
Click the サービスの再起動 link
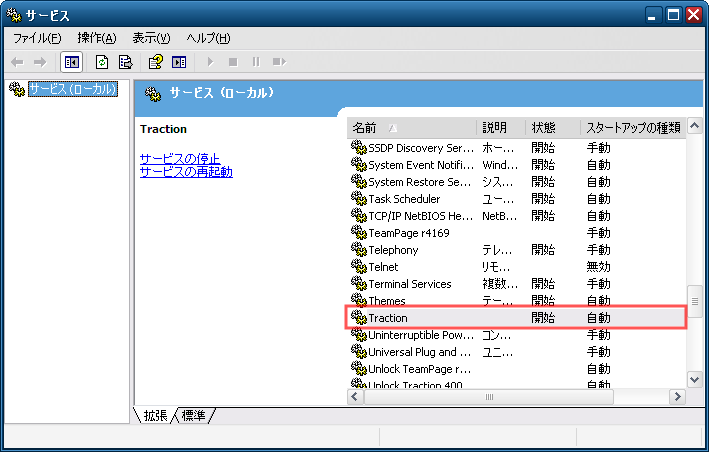pos(186,172)
